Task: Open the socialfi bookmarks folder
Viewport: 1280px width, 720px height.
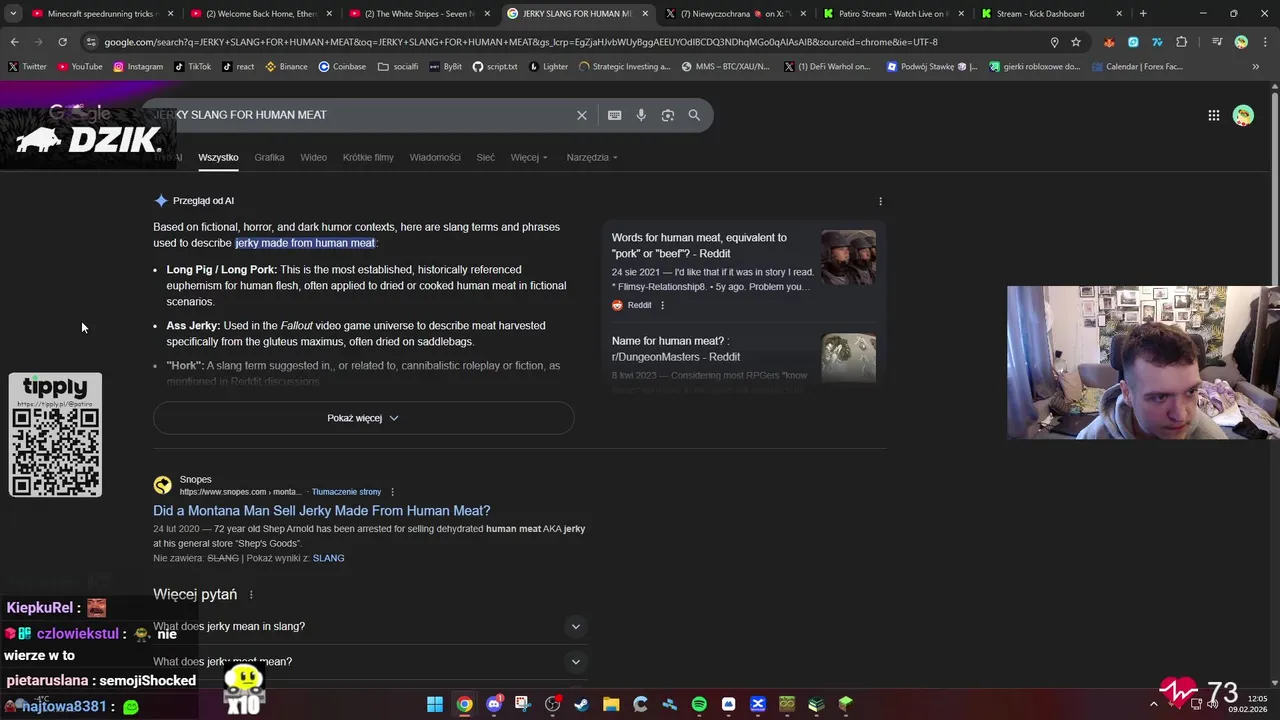Action: pyautogui.click(x=398, y=67)
